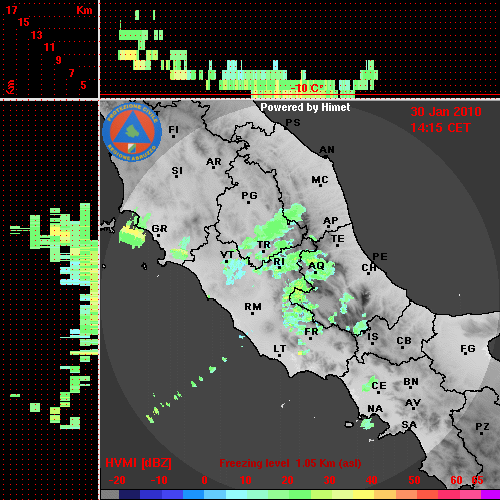500x500 pixels.
Task: Click the 'AV' city marker
Action: pyautogui.click(x=413, y=404)
